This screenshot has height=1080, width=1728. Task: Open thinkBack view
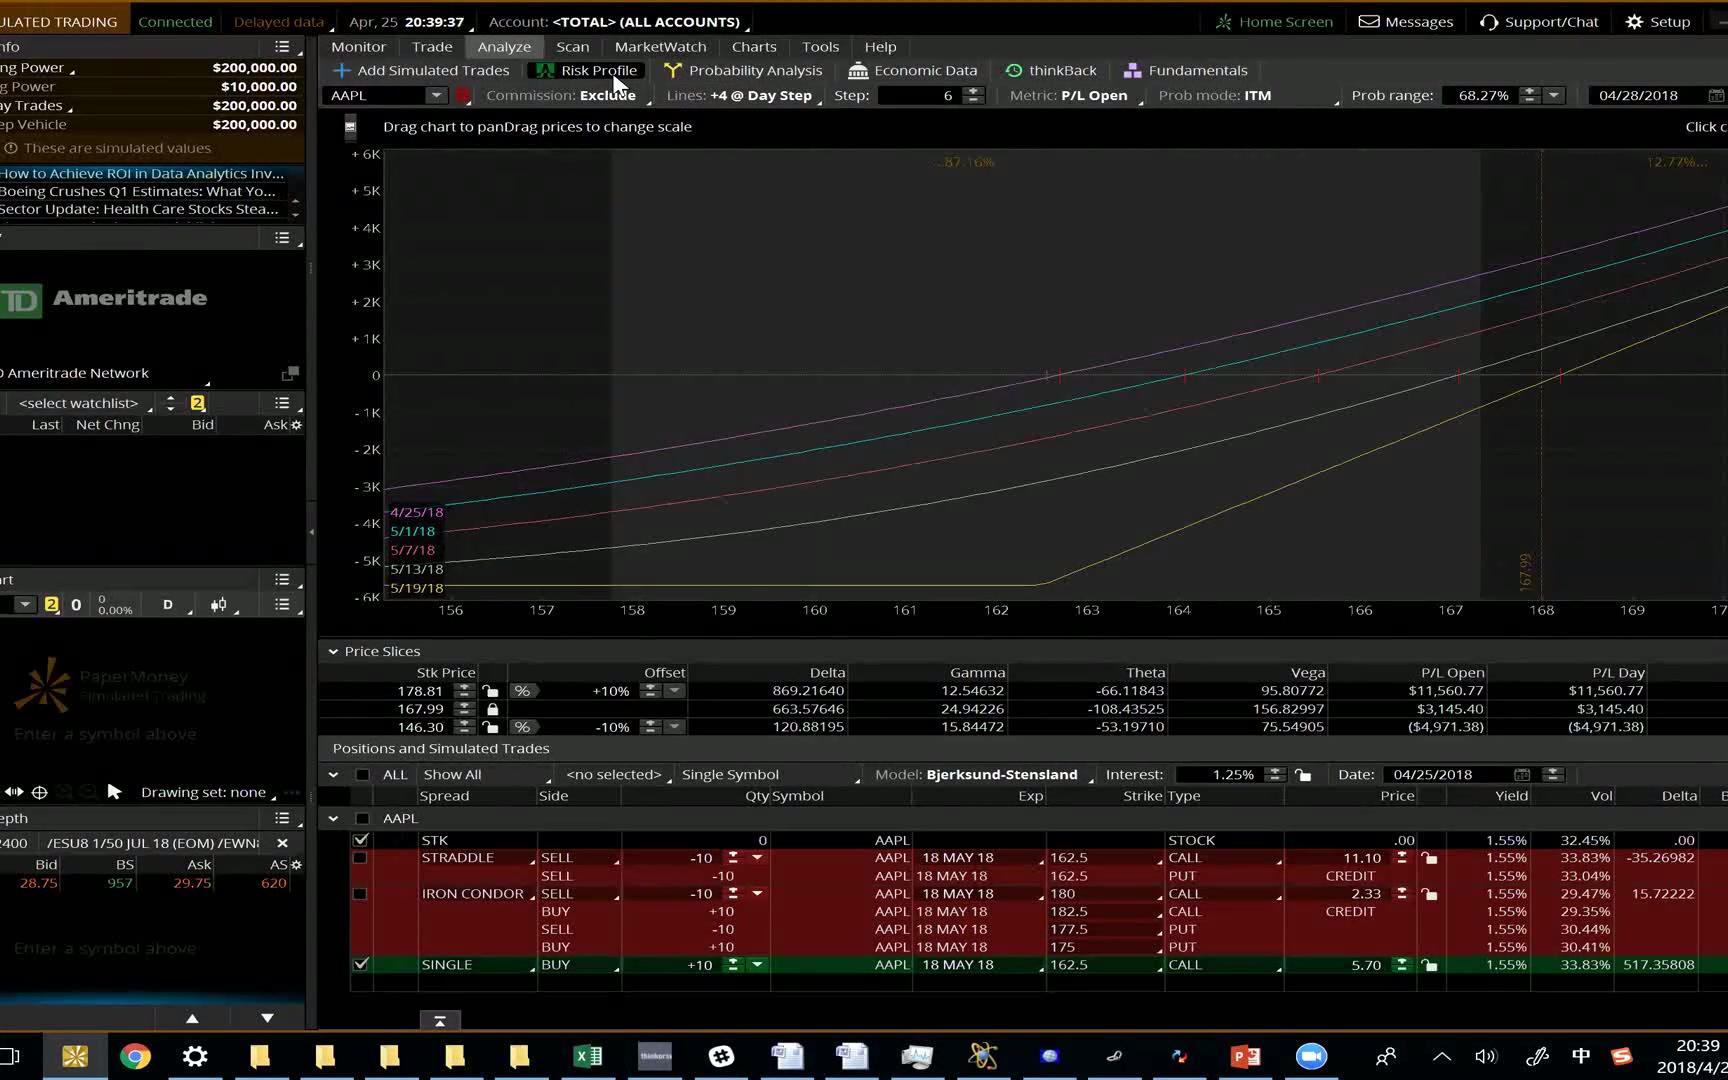[x=1050, y=70]
